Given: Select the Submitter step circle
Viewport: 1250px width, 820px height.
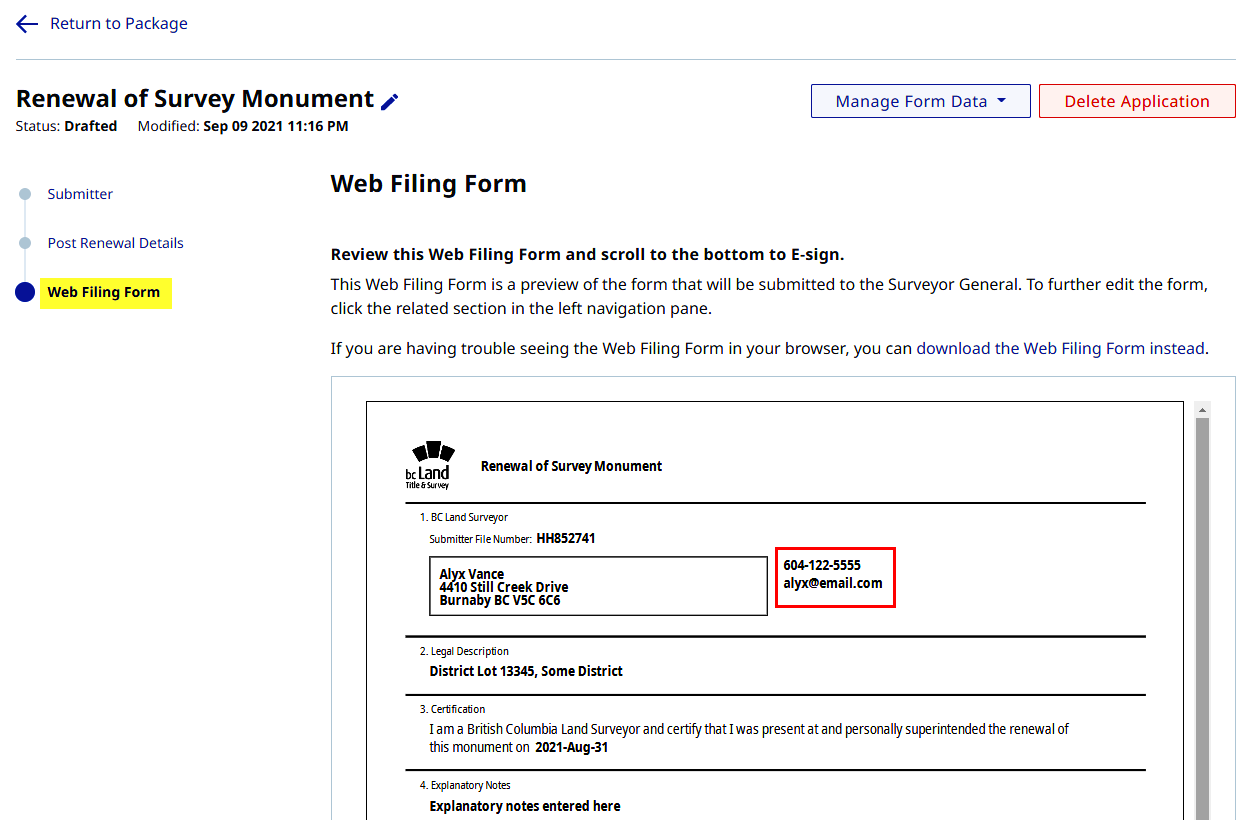Looking at the screenshot, I should [x=25, y=194].
